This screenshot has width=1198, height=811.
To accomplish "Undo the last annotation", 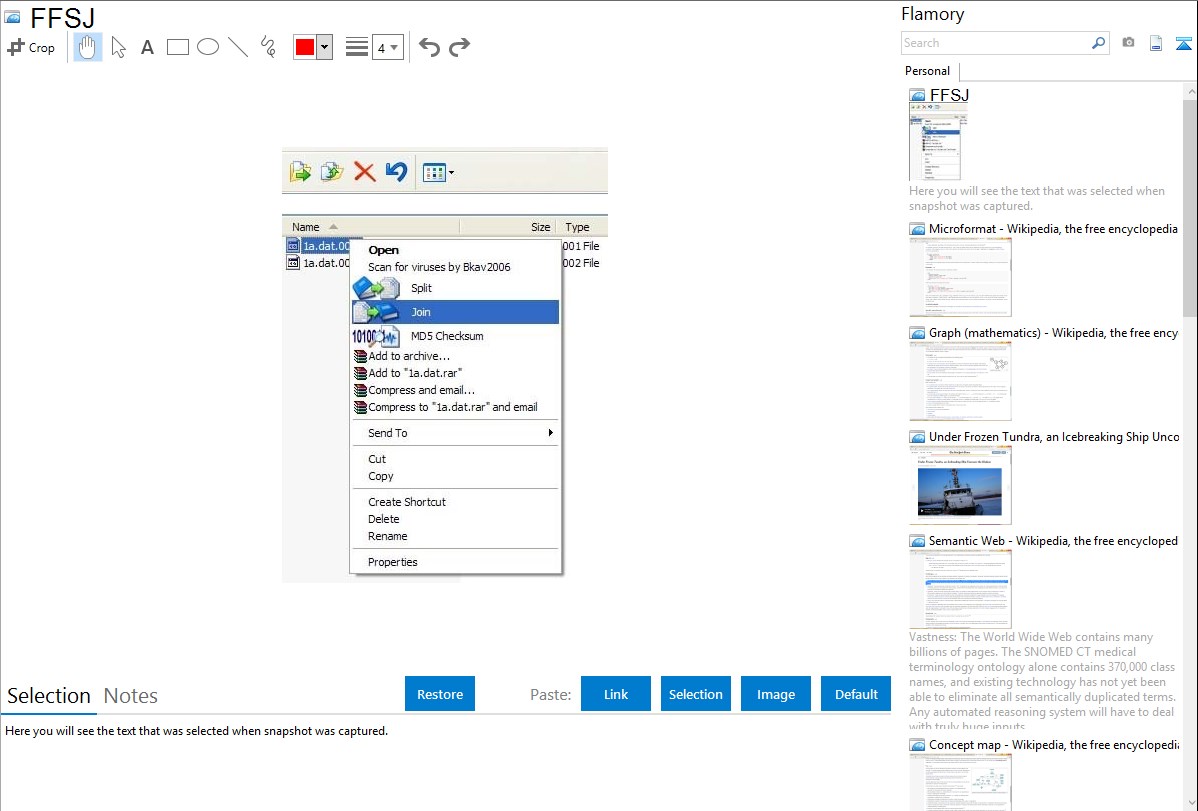I will click(429, 47).
